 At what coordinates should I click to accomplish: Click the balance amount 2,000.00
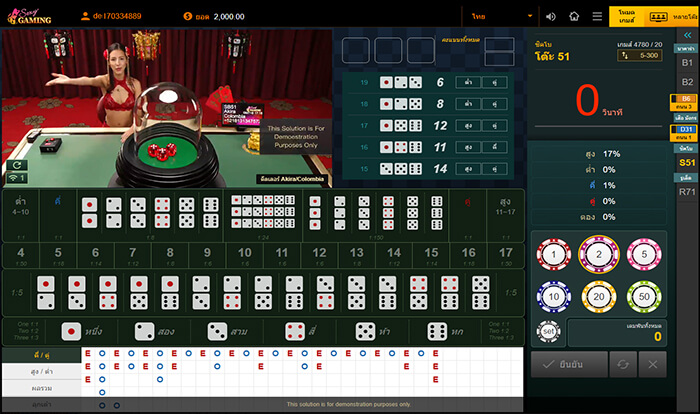click(x=229, y=17)
